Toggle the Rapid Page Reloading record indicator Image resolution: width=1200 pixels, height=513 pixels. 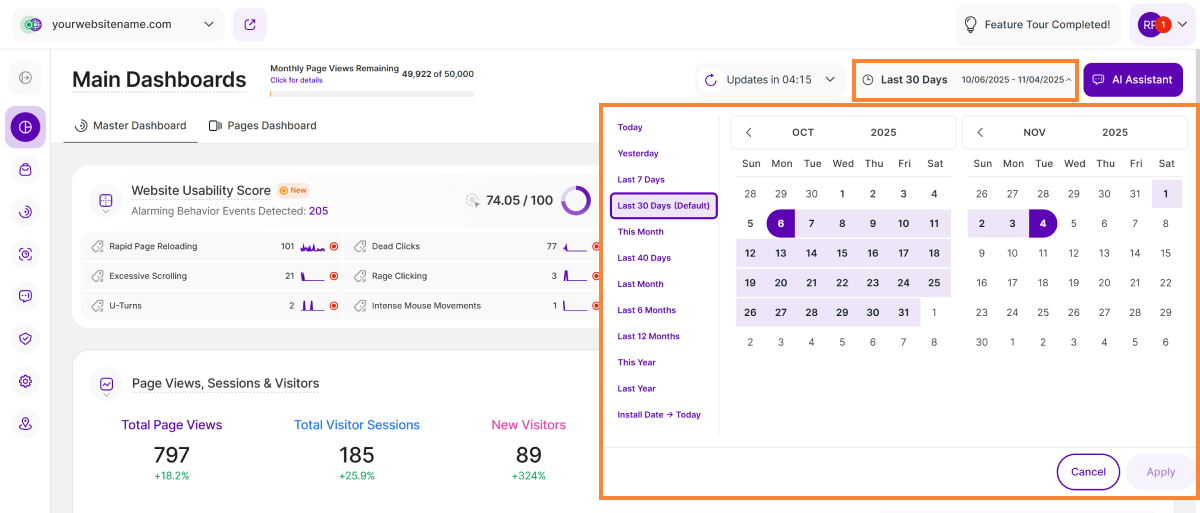click(334, 246)
